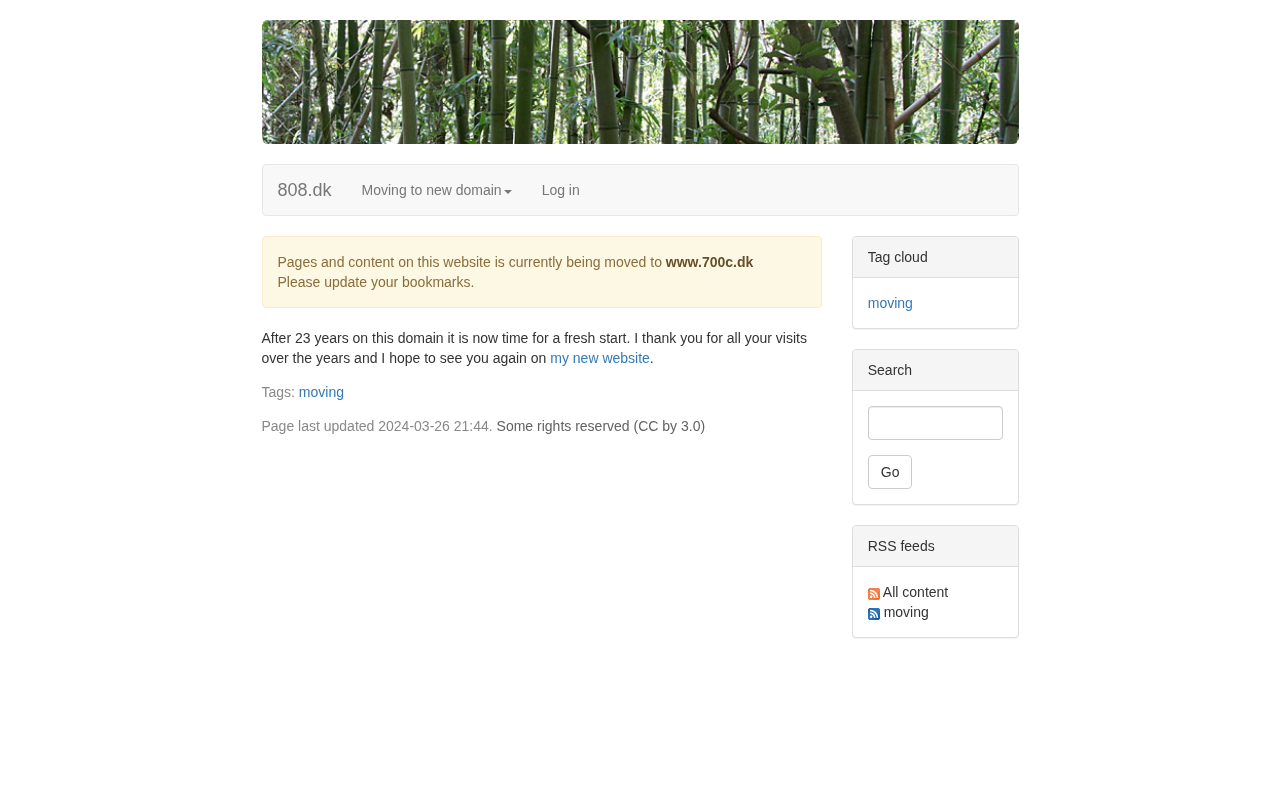Click the Search panel heading
1280x800 pixels.
pos(889,370)
